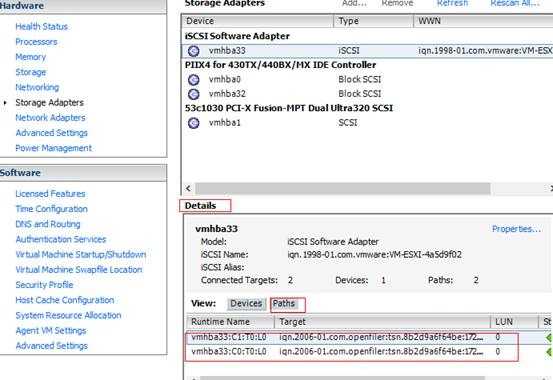
Task: Click the vmhba32 adapter icon
Action: point(193,94)
